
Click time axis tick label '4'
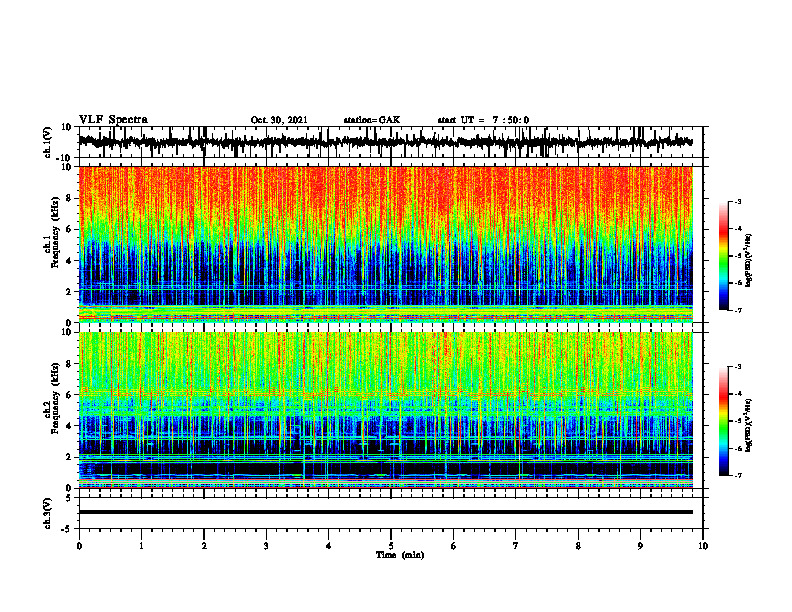coord(329,546)
